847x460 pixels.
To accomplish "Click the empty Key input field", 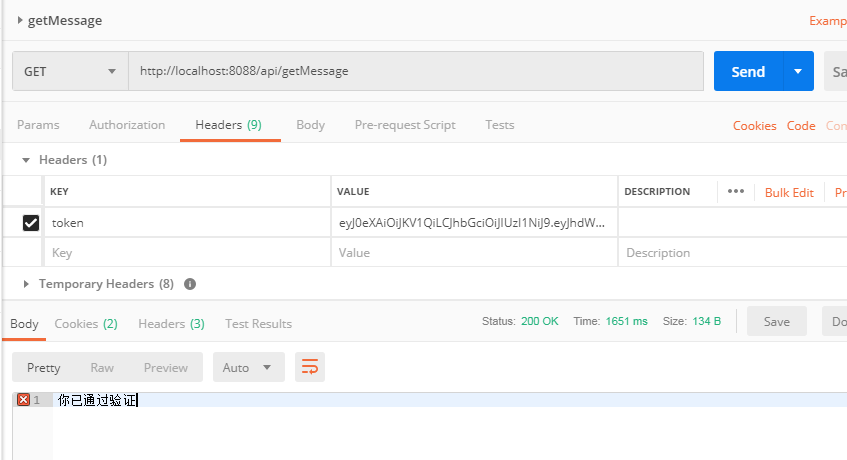I will (x=187, y=253).
